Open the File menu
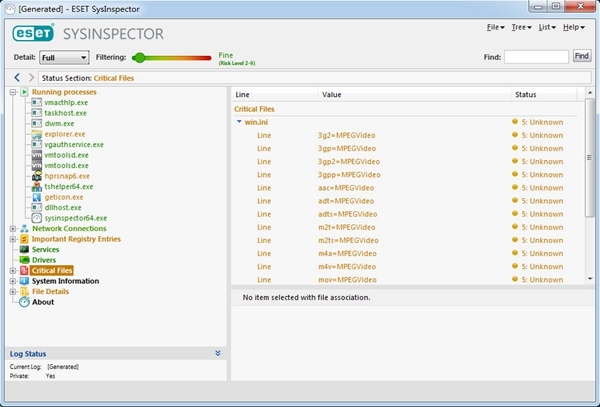Image resolution: width=600 pixels, height=407 pixels. (x=496, y=27)
